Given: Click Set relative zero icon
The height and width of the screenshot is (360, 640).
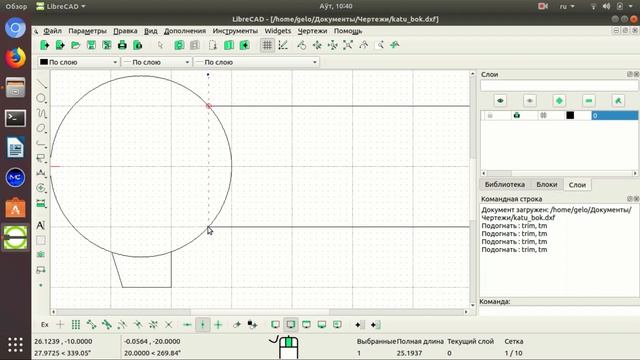Looking at the screenshot, I should click(237, 325).
